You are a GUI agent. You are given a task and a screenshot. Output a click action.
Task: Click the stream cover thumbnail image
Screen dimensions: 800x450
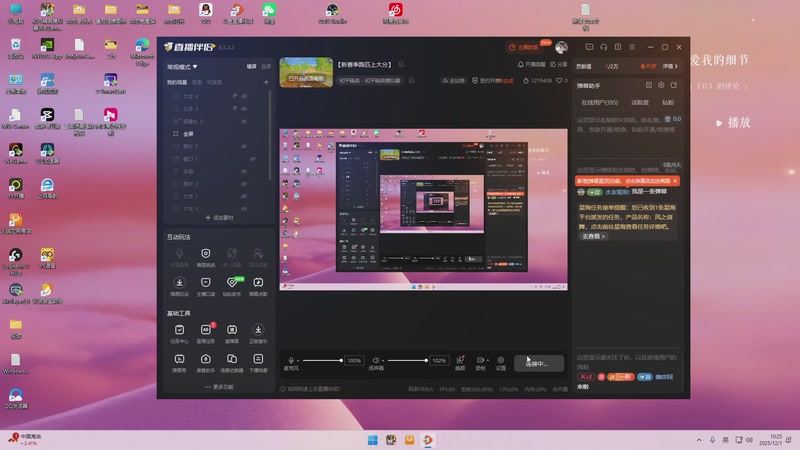(x=306, y=72)
